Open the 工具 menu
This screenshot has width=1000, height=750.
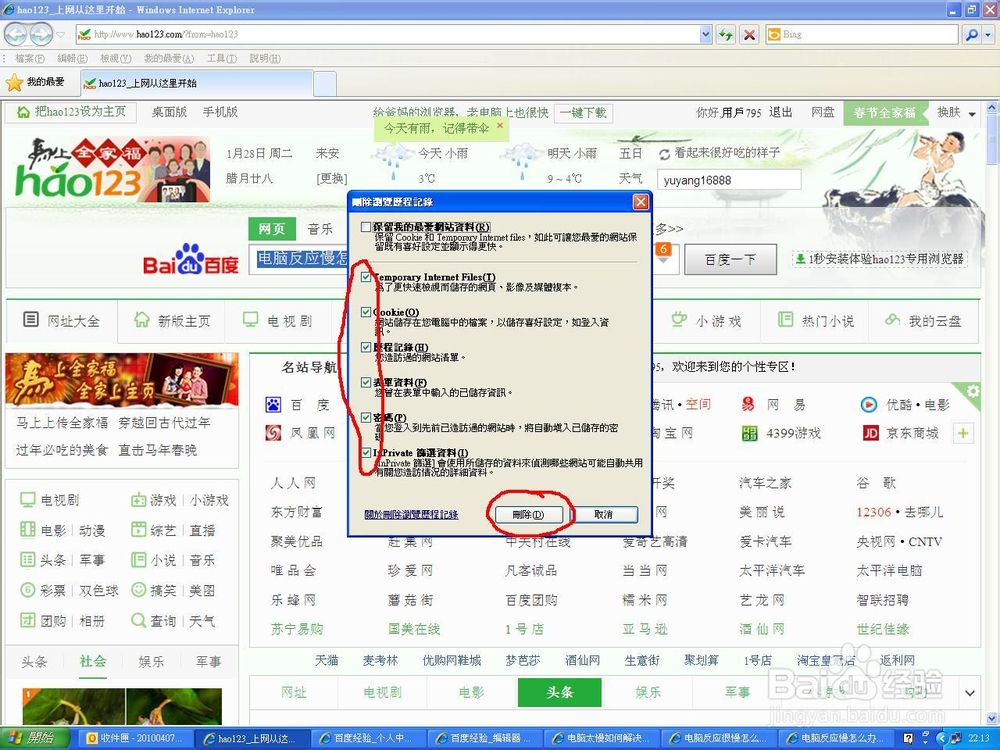coord(221,58)
